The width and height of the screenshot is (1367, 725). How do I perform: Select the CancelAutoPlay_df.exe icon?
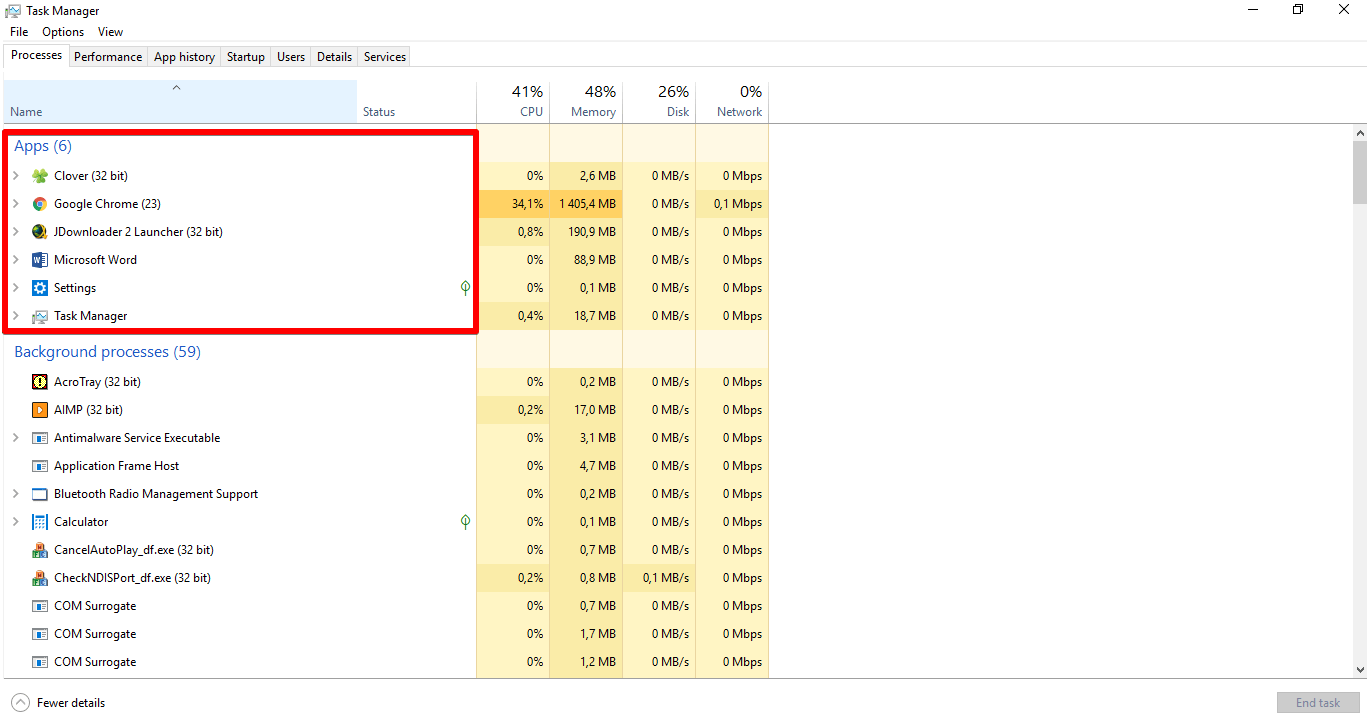pyautogui.click(x=40, y=549)
